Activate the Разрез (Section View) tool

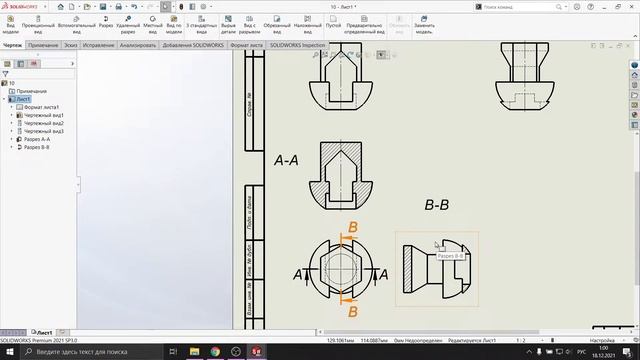[x=106, y=22]
